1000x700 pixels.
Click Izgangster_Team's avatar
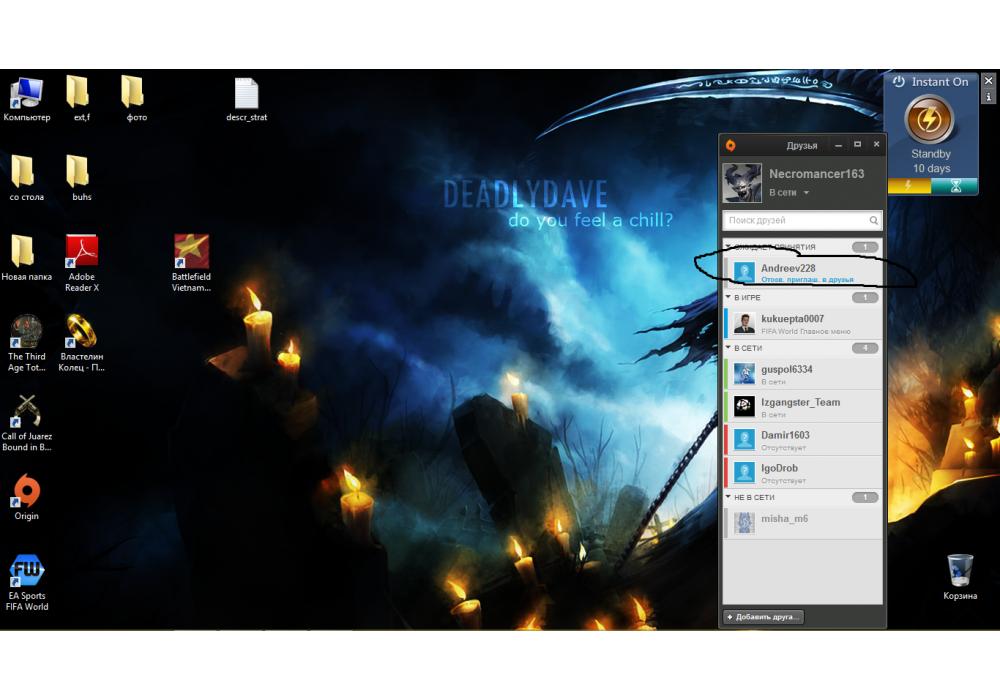point(744,406)
